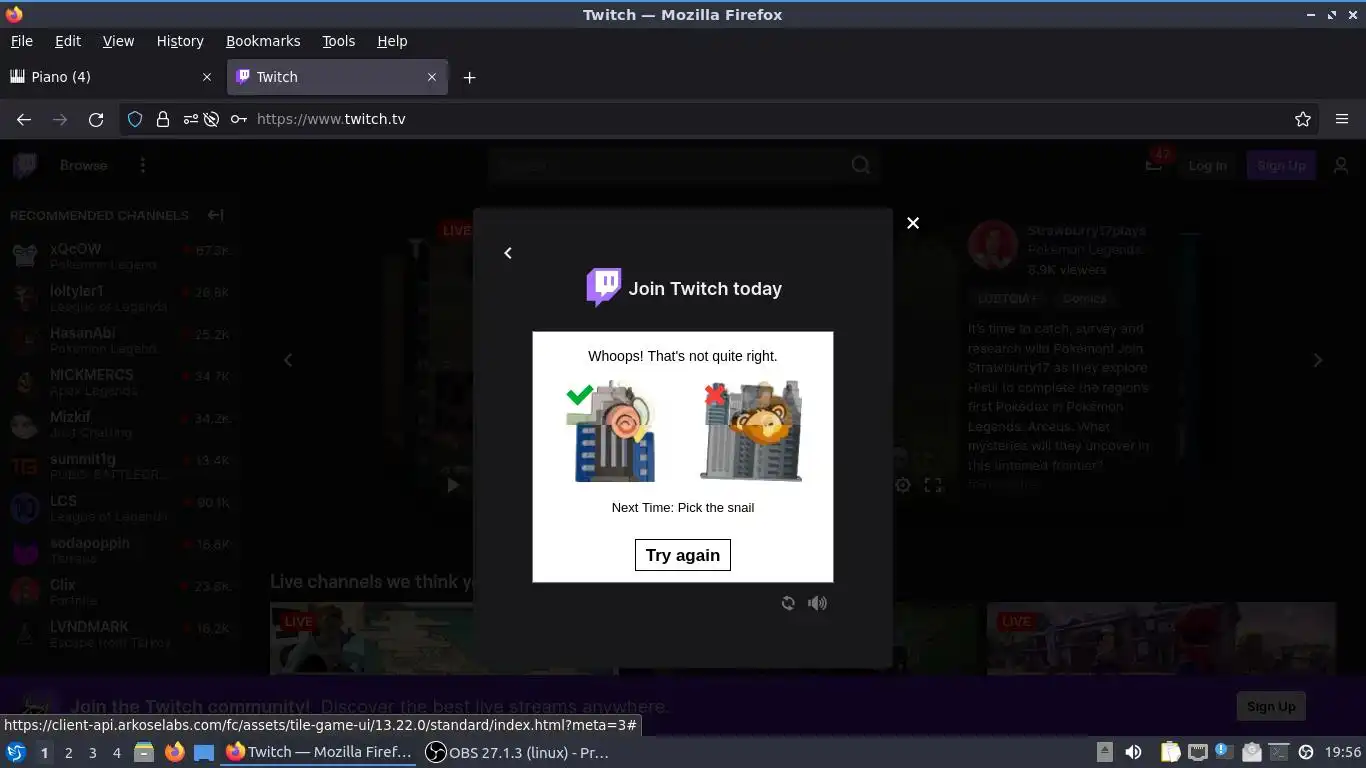This screenshot has height=768, width=1366.
Task: Reload the current page
Action: click(96, 119)
